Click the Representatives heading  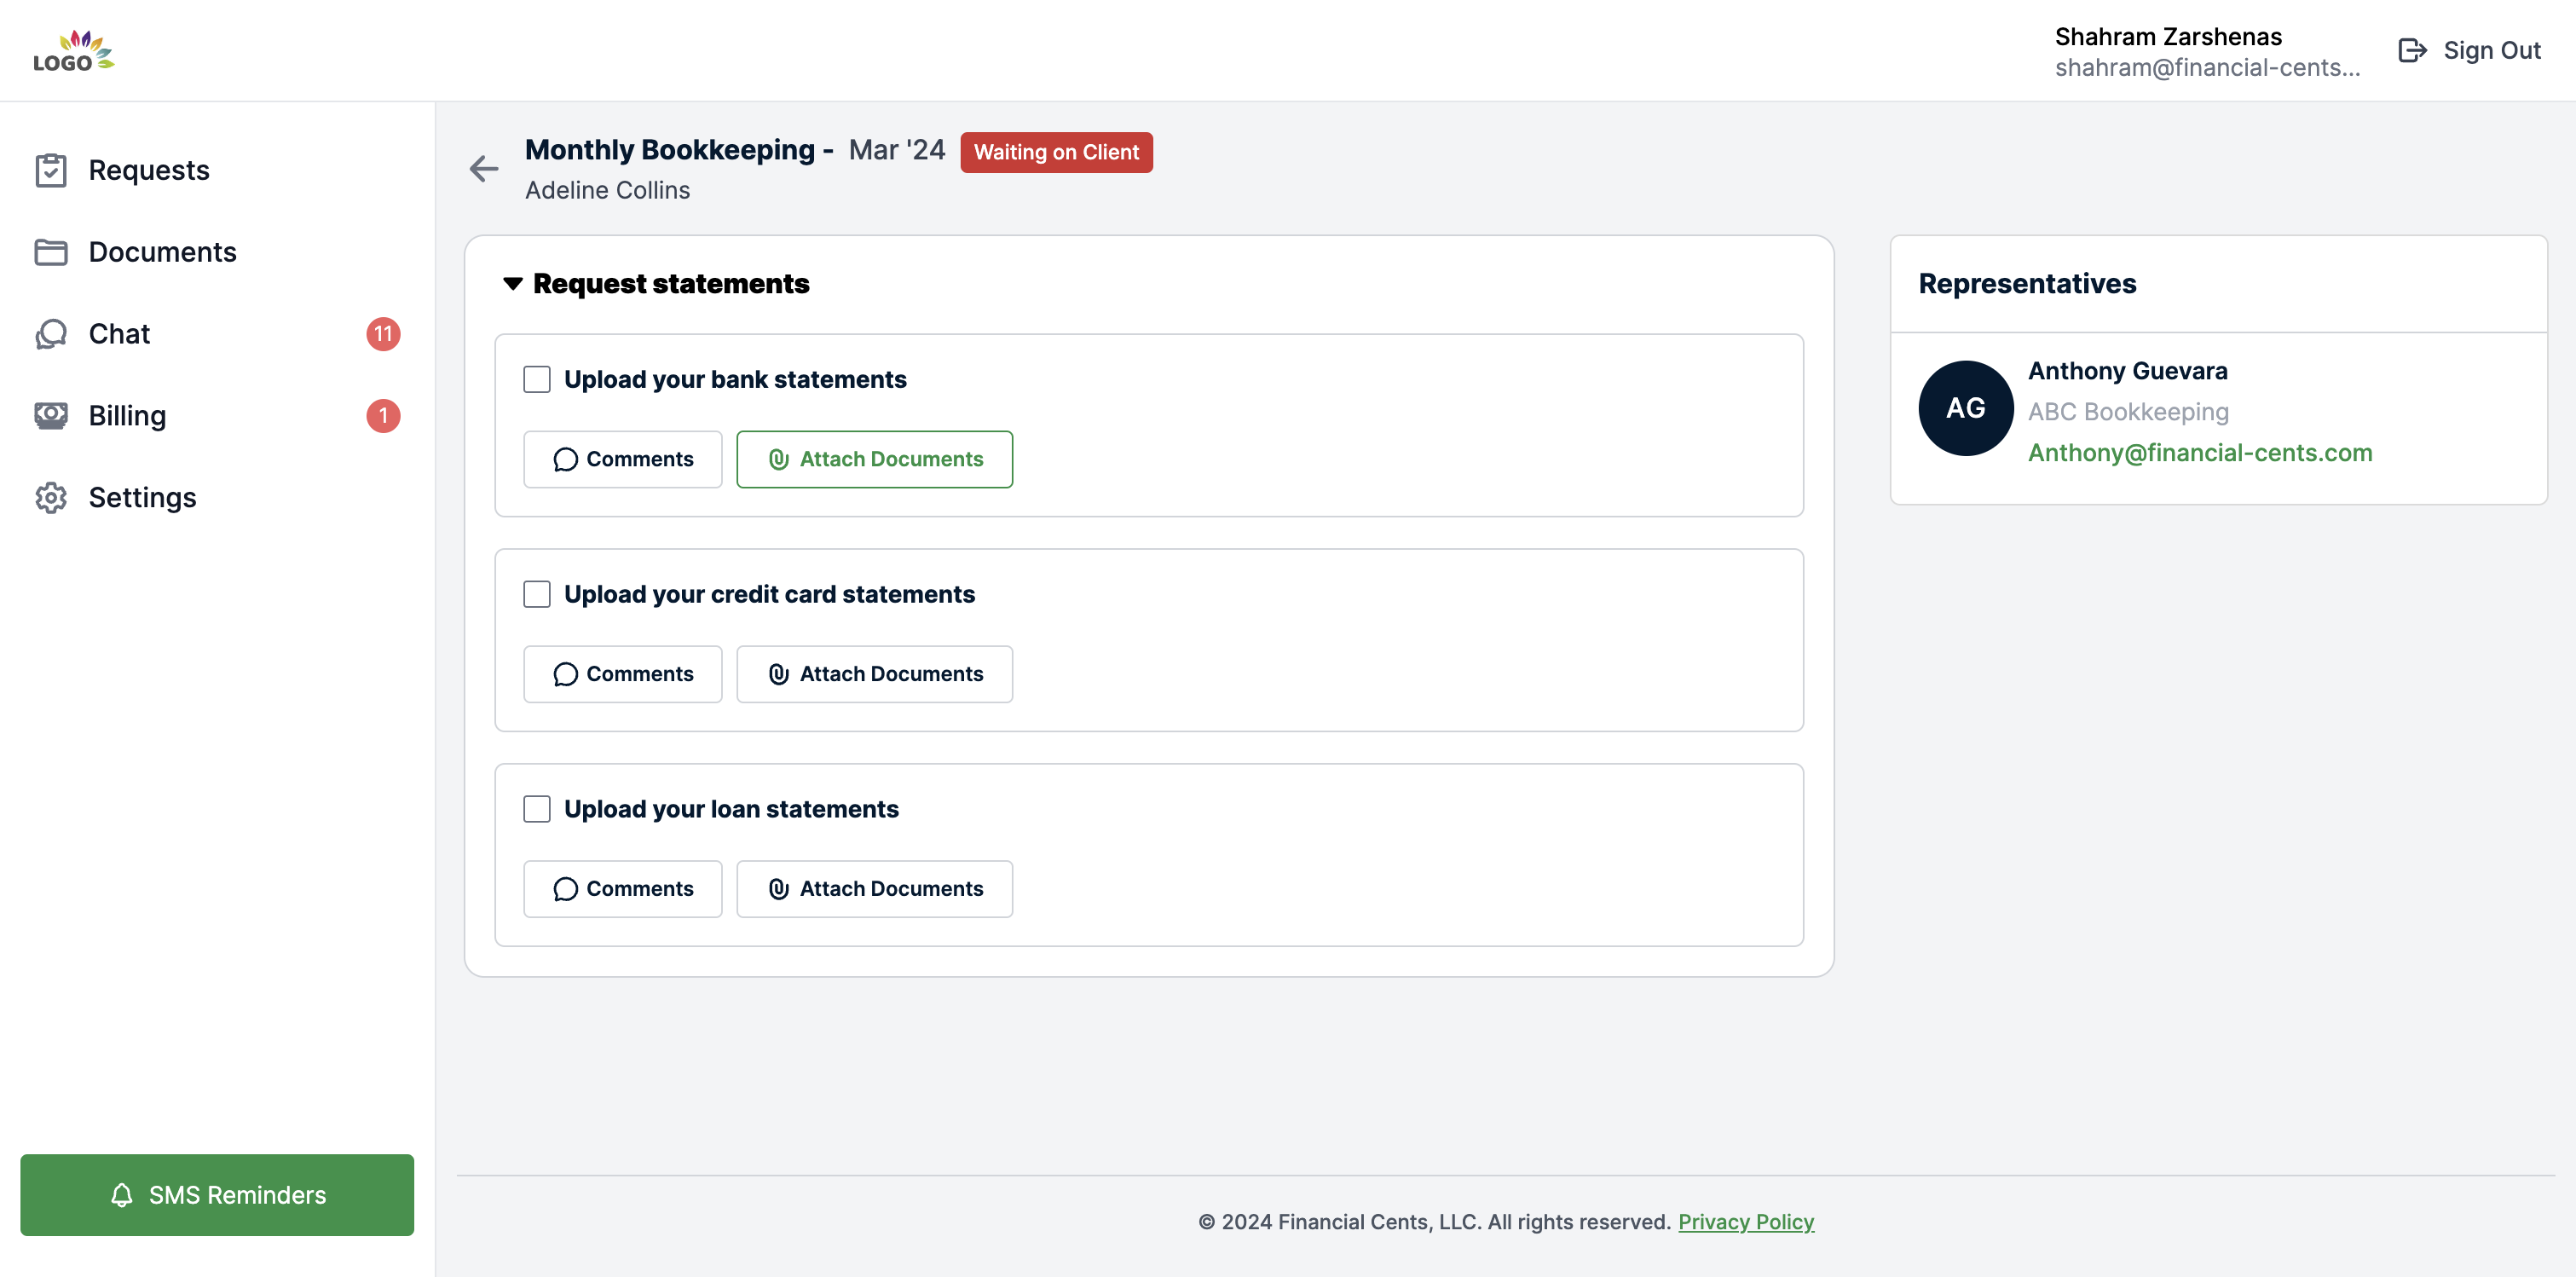coord(2027,283)
